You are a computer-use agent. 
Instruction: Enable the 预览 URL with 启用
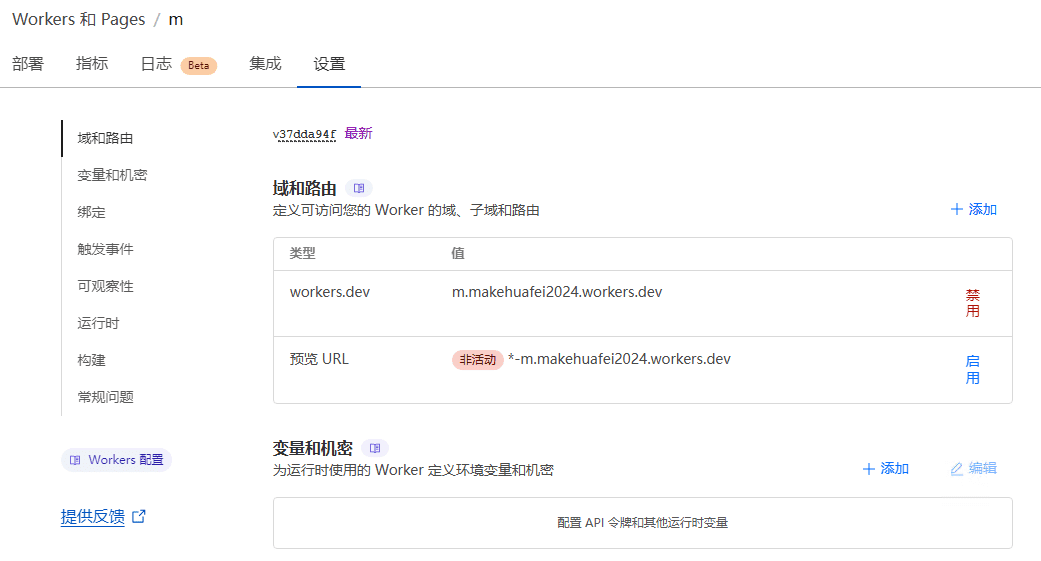click(972, 369)
